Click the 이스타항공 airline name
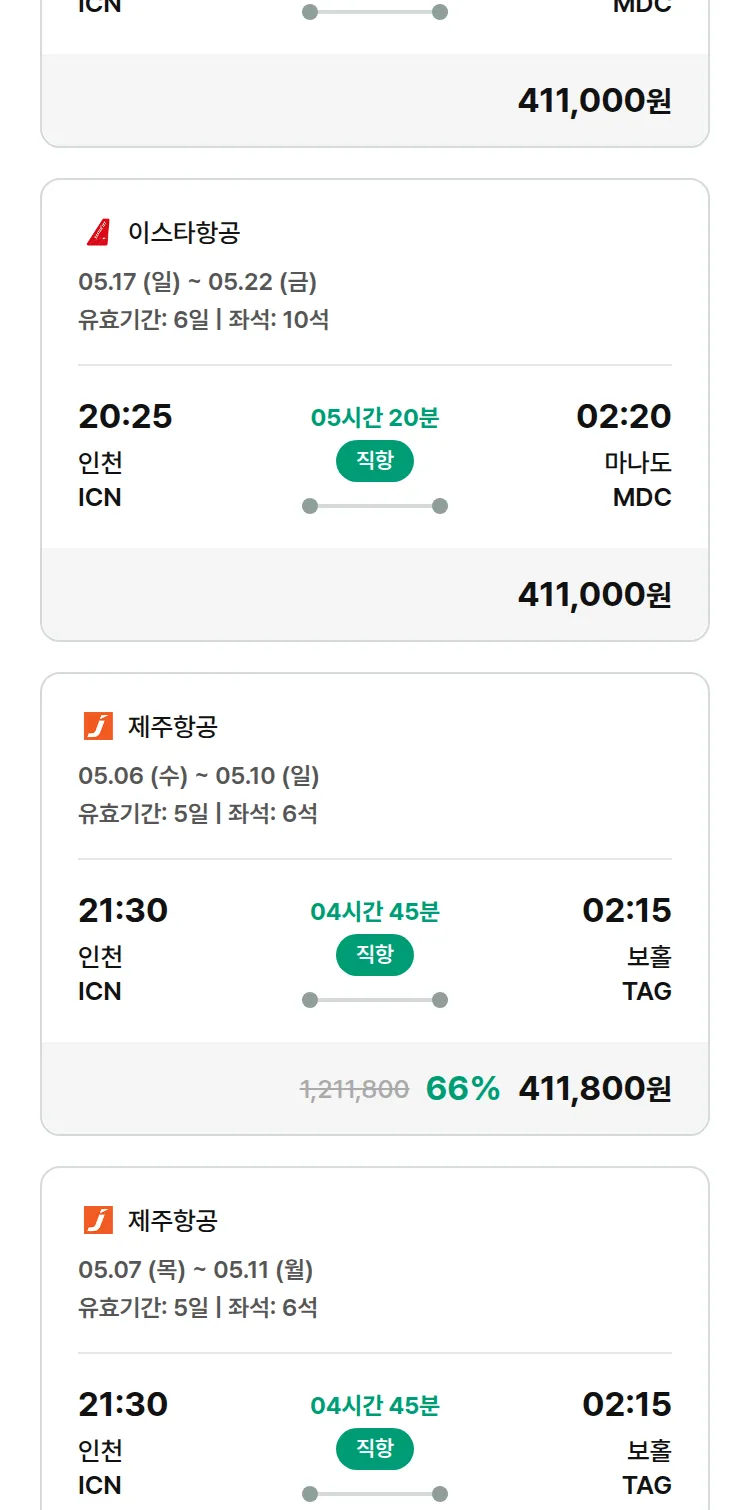Screen dimensions: 750x1510 [184, 233]
